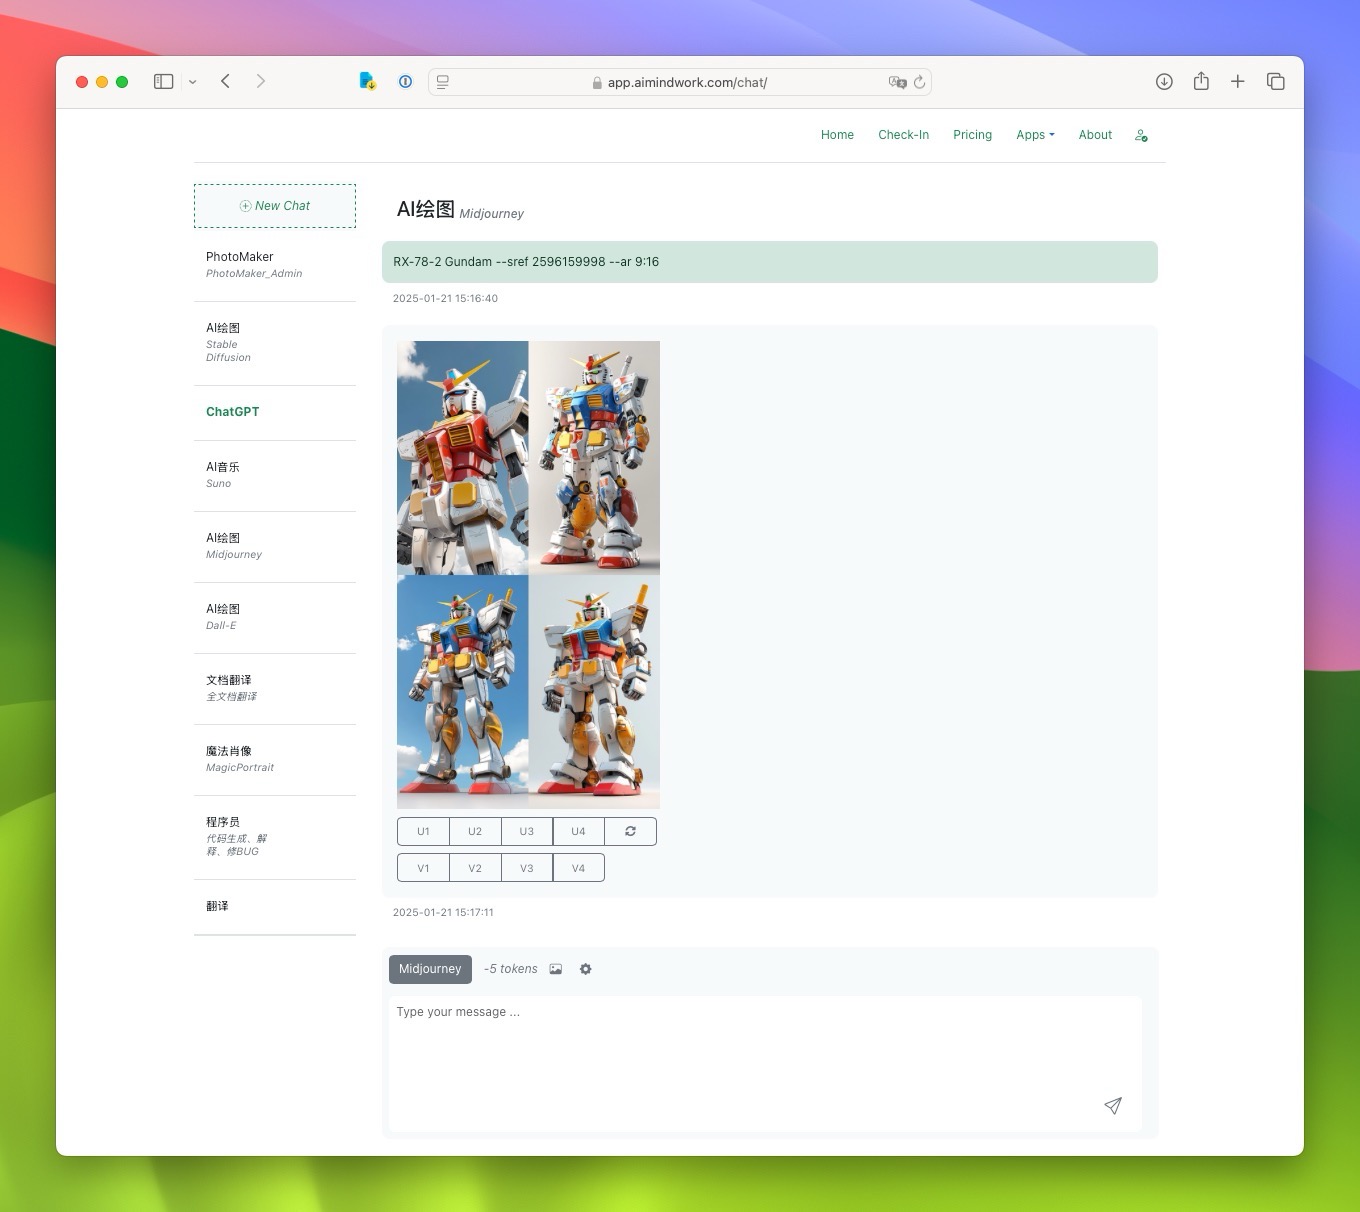This screenshot has height=1212, width=1360.
Task: Create variation with V4 button
Action: (x=578, y=868)
